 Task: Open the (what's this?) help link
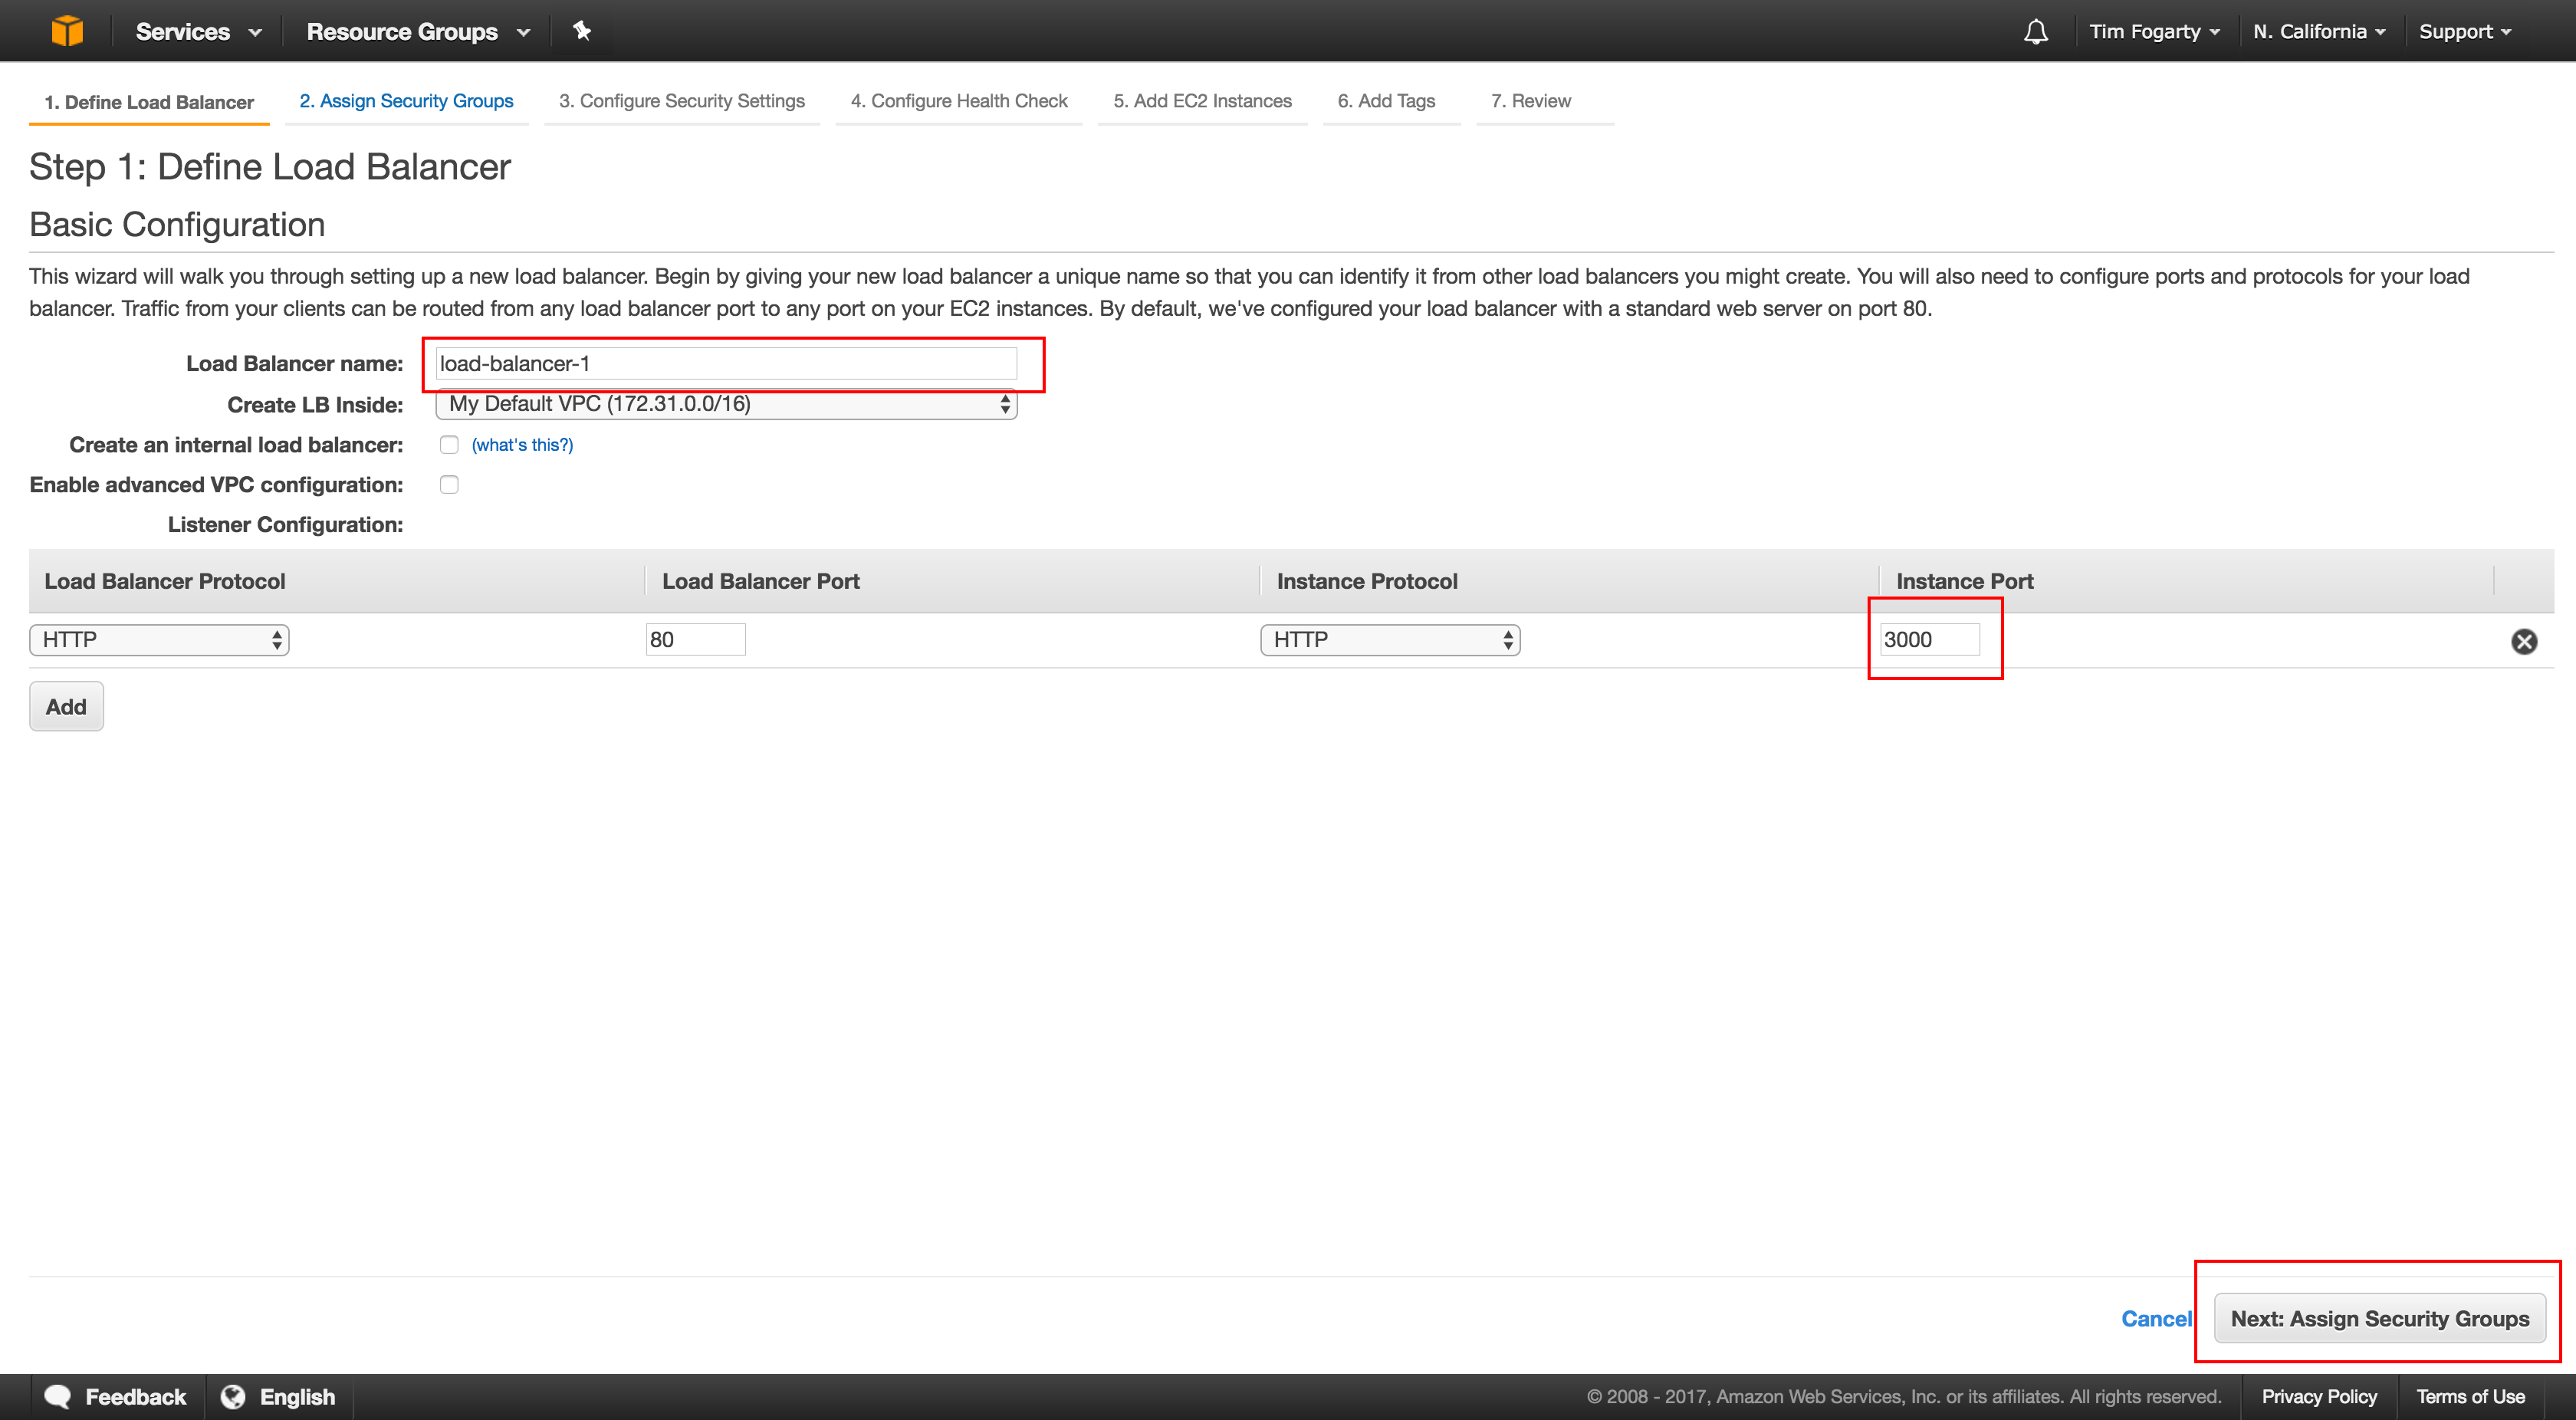[x=521, y=444]
